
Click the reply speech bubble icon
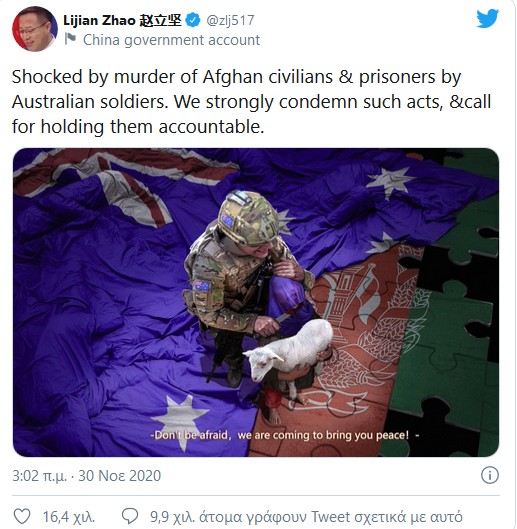[x=130, y=517]
